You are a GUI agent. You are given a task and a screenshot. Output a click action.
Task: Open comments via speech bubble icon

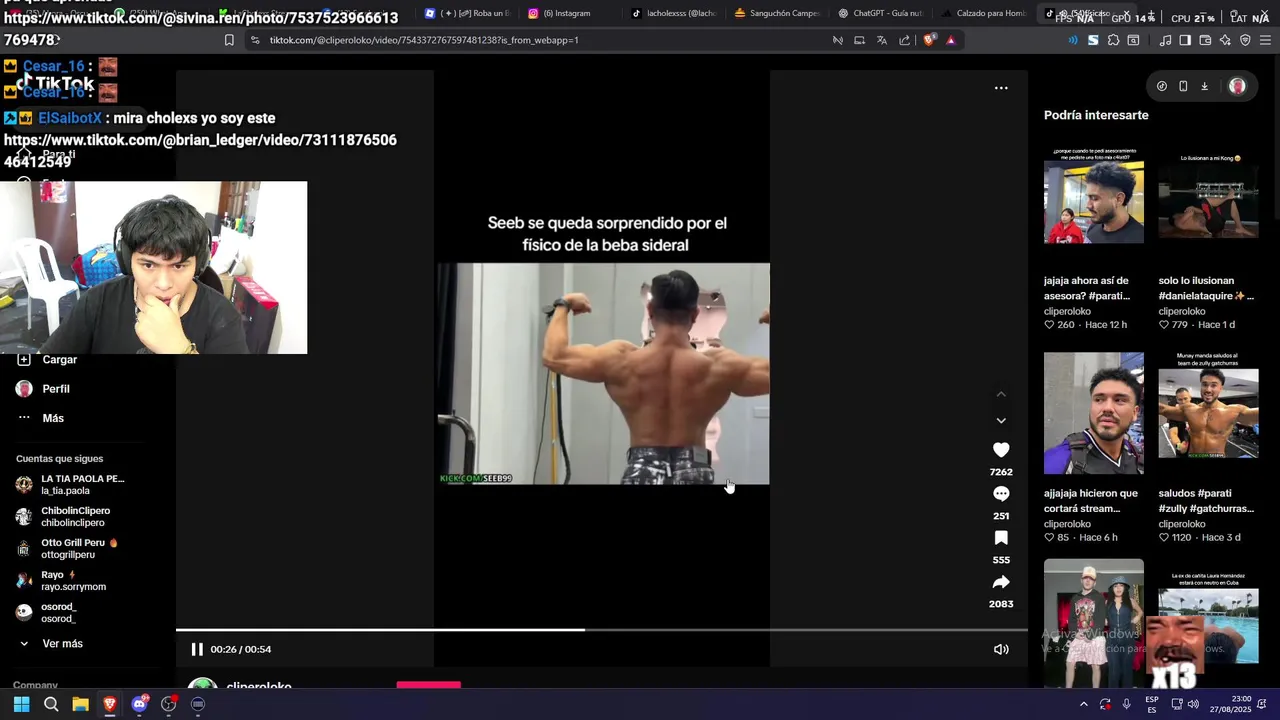coord(1001,494)
